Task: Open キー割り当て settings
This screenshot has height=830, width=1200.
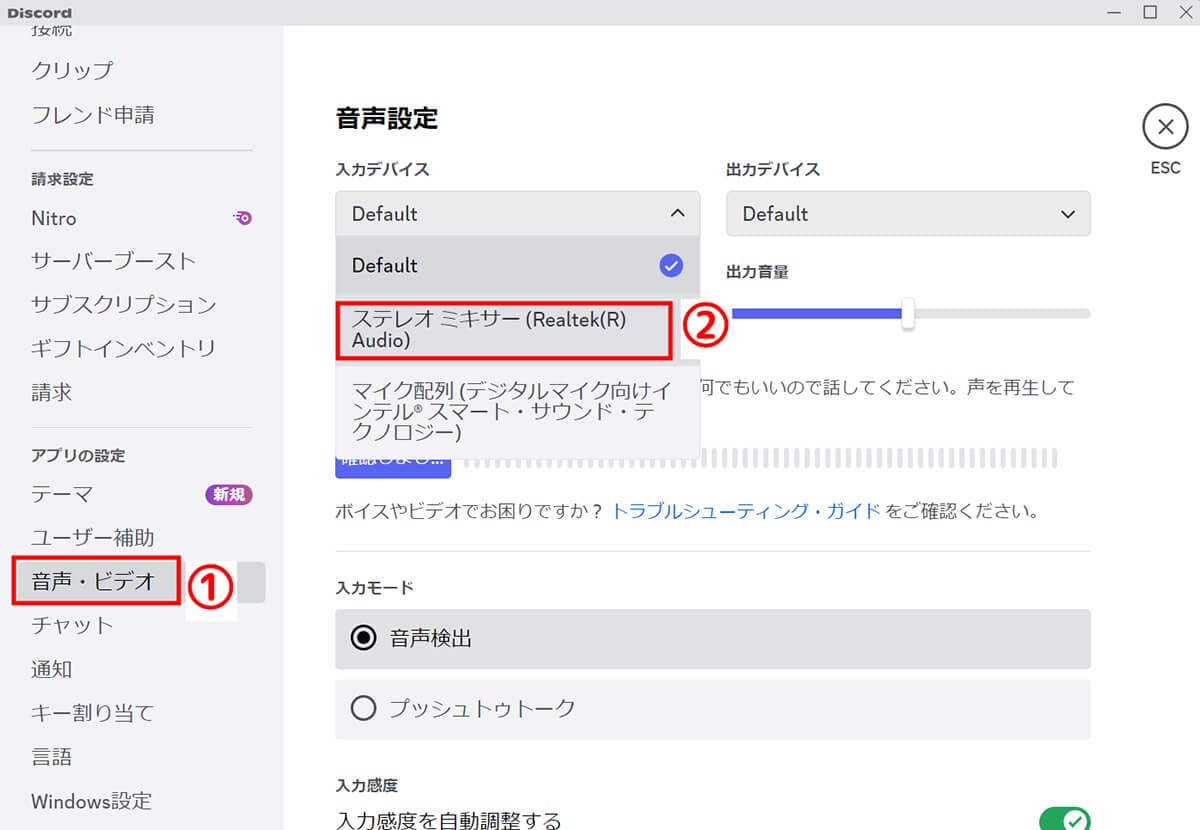Action: (93, 713)
